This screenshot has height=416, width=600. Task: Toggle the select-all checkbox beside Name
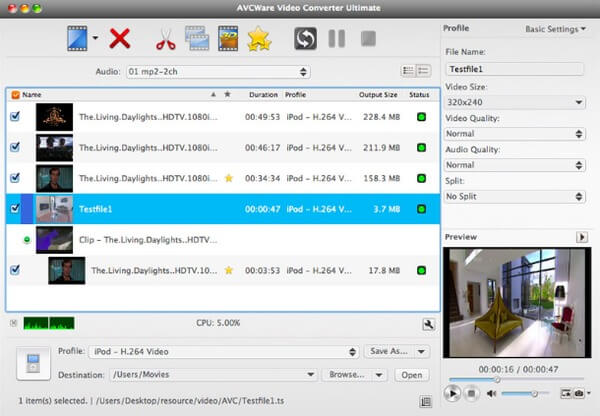tap(15, 95)
